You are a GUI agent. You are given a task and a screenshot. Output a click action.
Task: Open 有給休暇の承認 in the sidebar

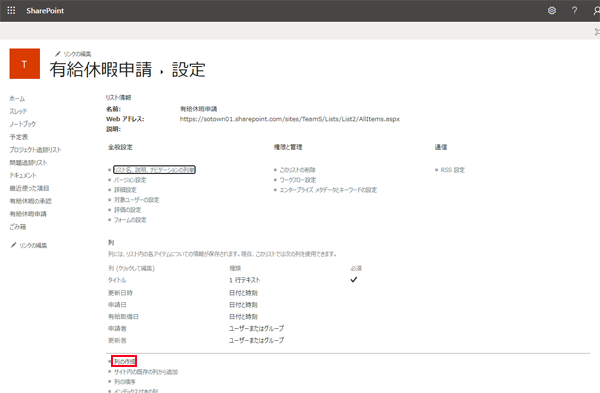click(x=31, y=201)
